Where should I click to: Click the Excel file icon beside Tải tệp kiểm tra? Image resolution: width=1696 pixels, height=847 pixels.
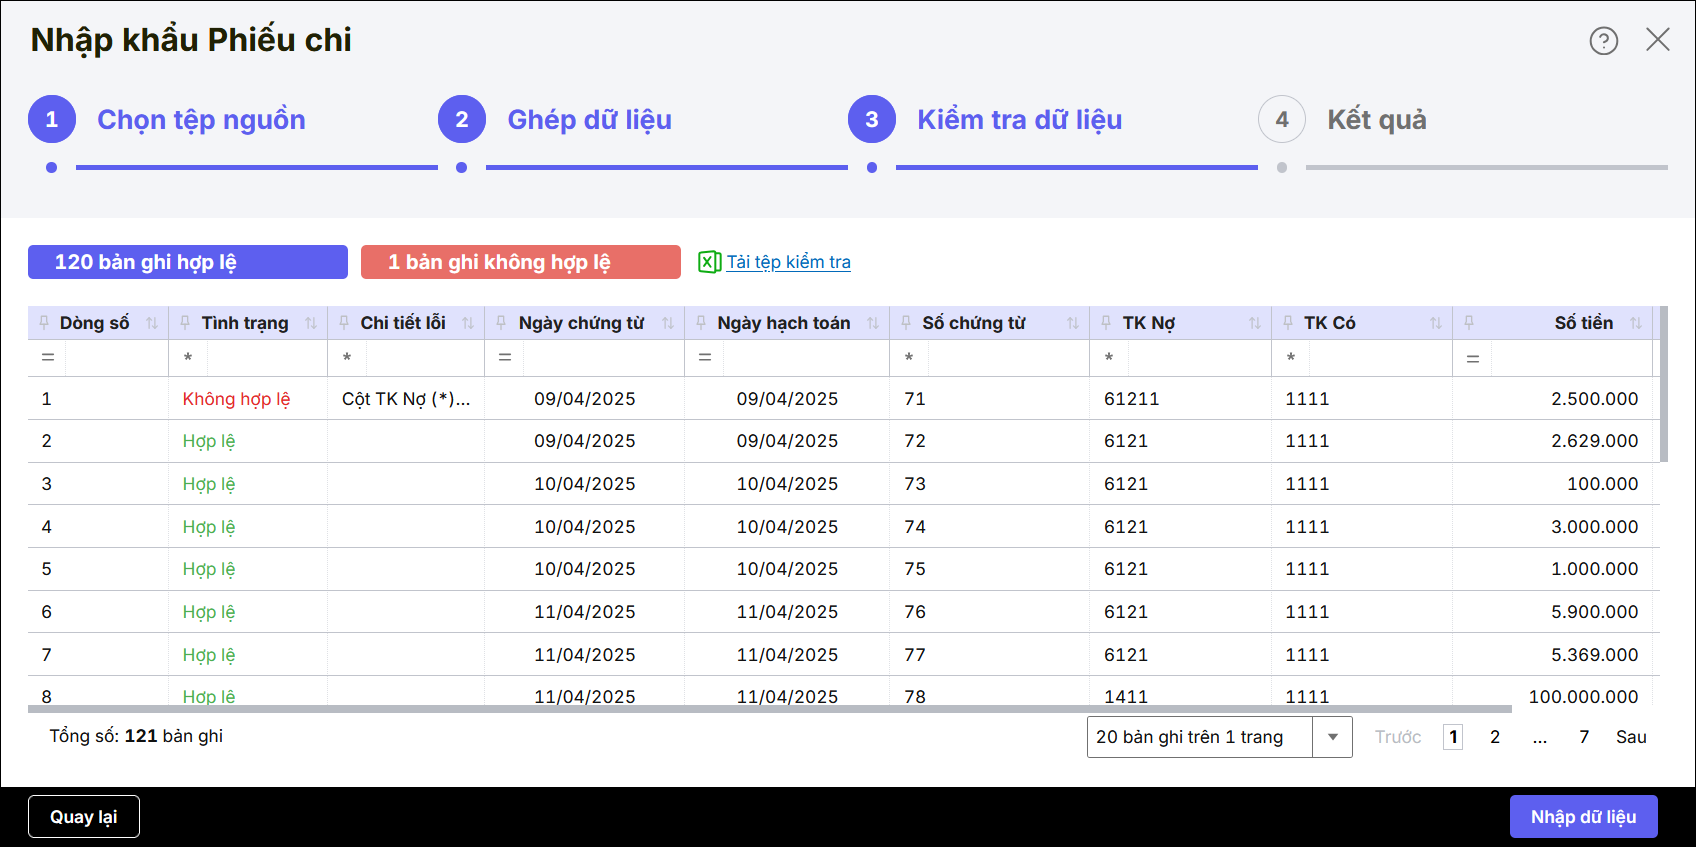coord(710,262)
